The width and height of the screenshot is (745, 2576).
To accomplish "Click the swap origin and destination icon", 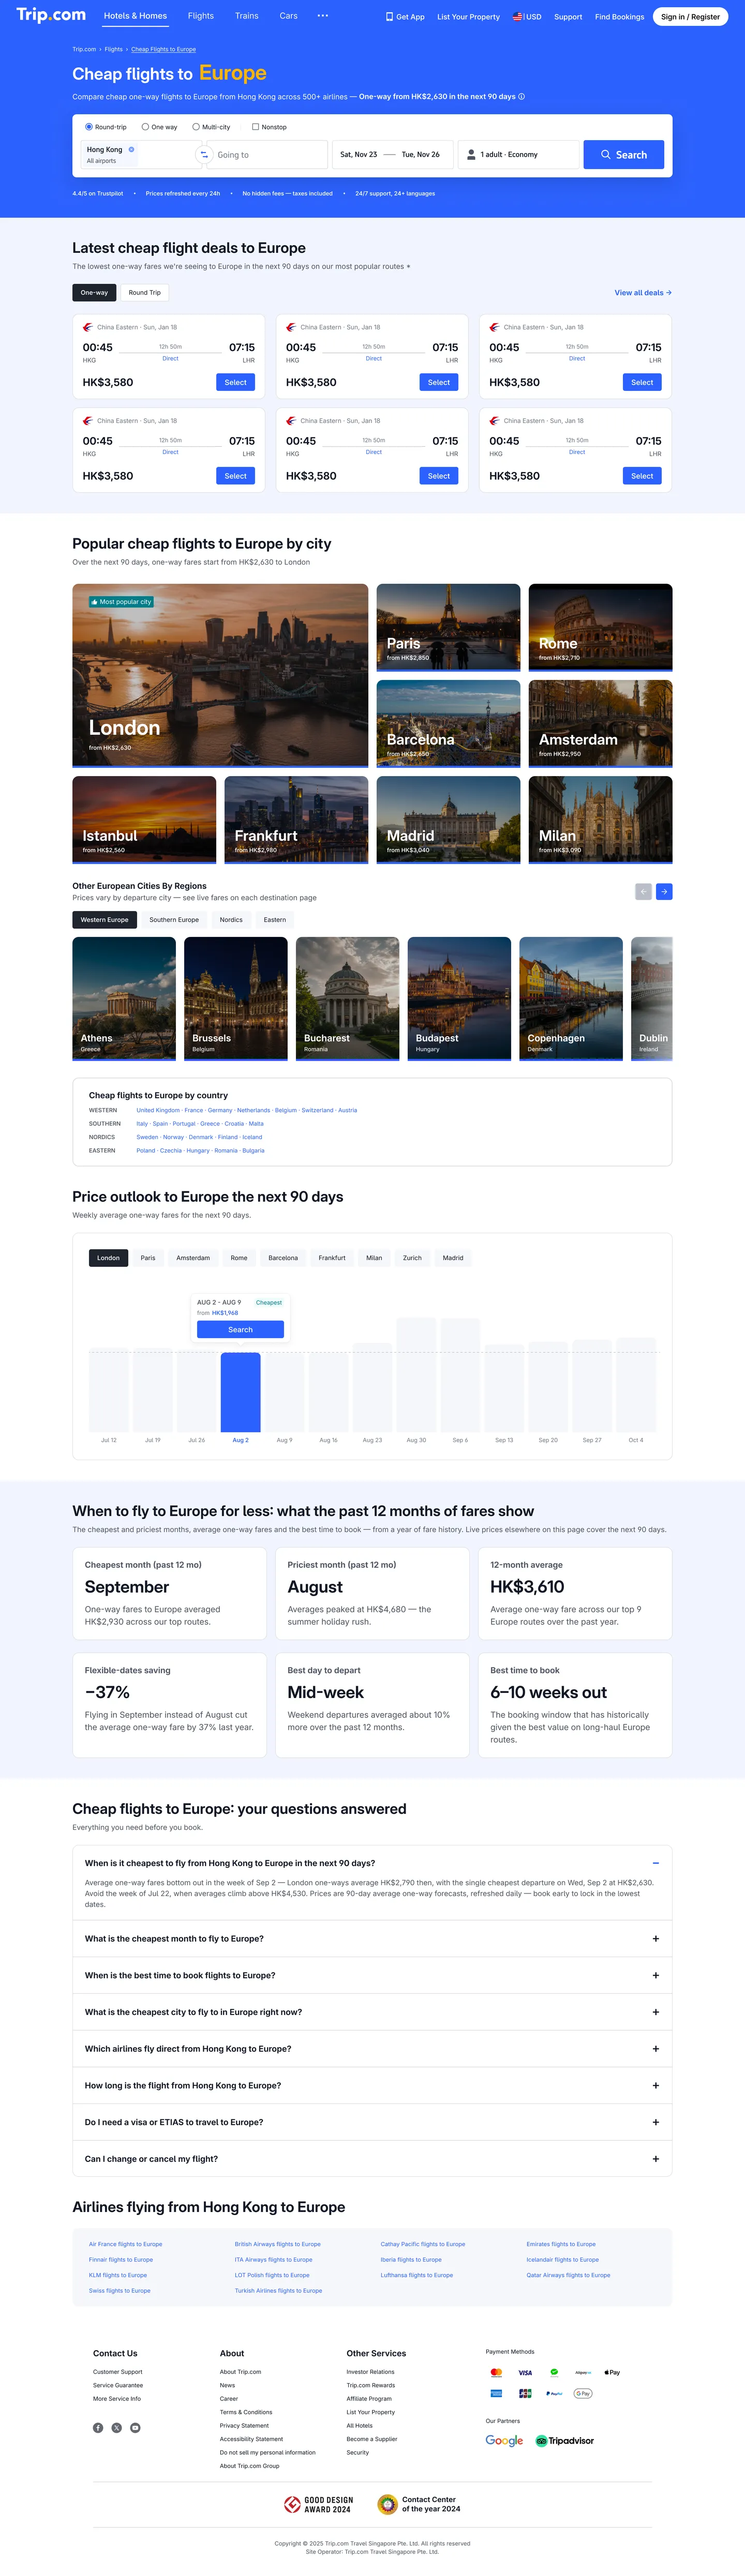I will [204, 155].
